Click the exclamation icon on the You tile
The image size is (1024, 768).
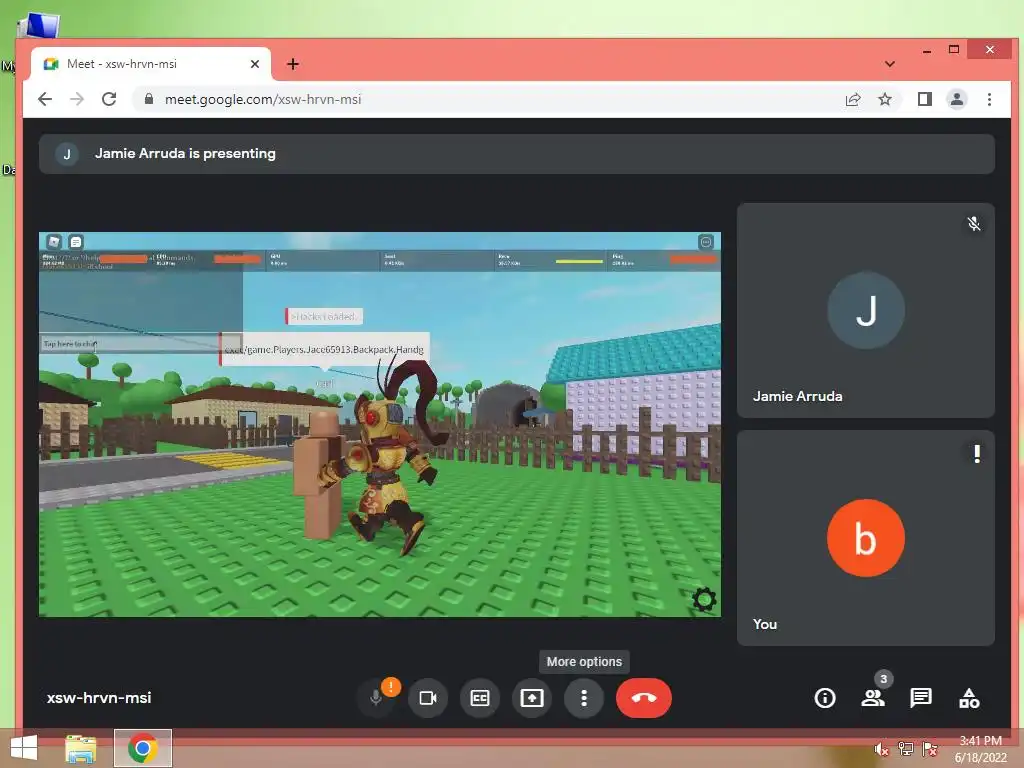[977, 454]
